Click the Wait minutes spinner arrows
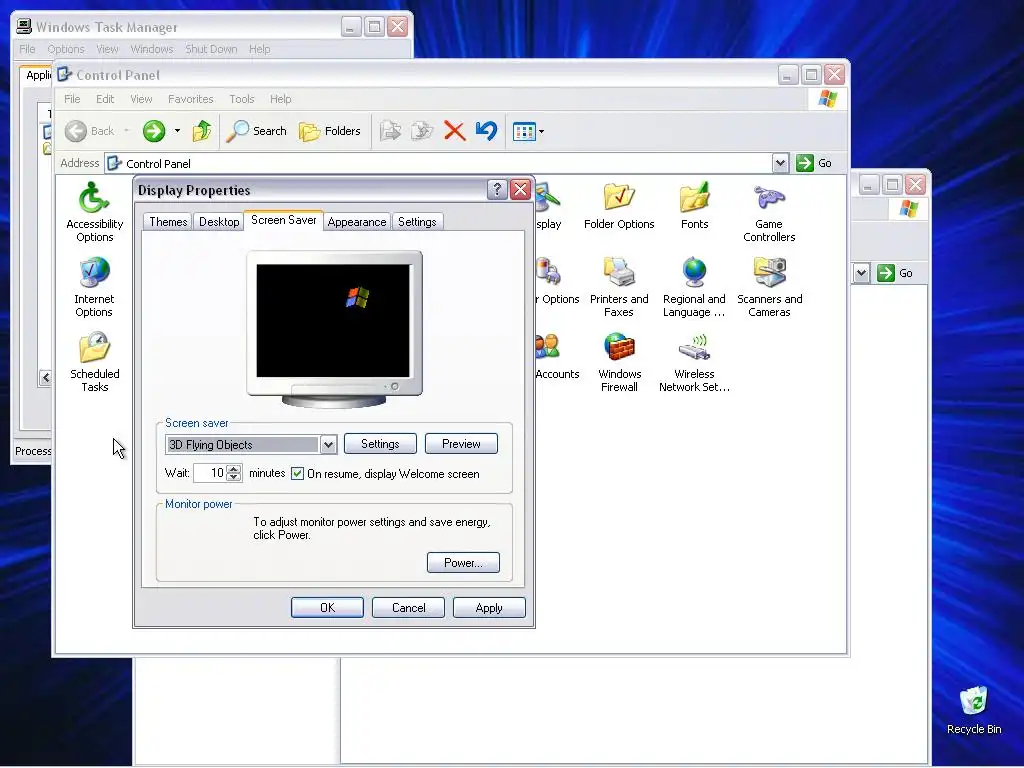 [x=234, y=473]
